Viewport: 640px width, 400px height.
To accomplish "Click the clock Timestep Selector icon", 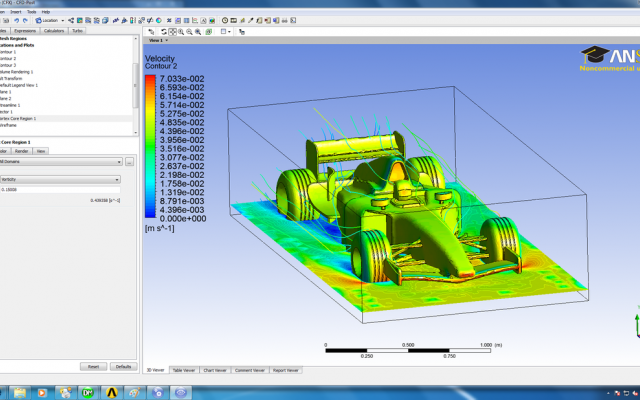I will pos(224,20).
